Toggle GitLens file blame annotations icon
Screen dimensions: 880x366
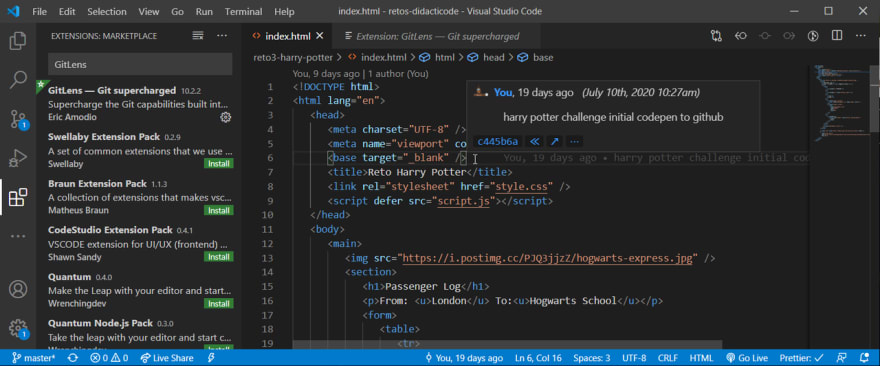point(813,36)
